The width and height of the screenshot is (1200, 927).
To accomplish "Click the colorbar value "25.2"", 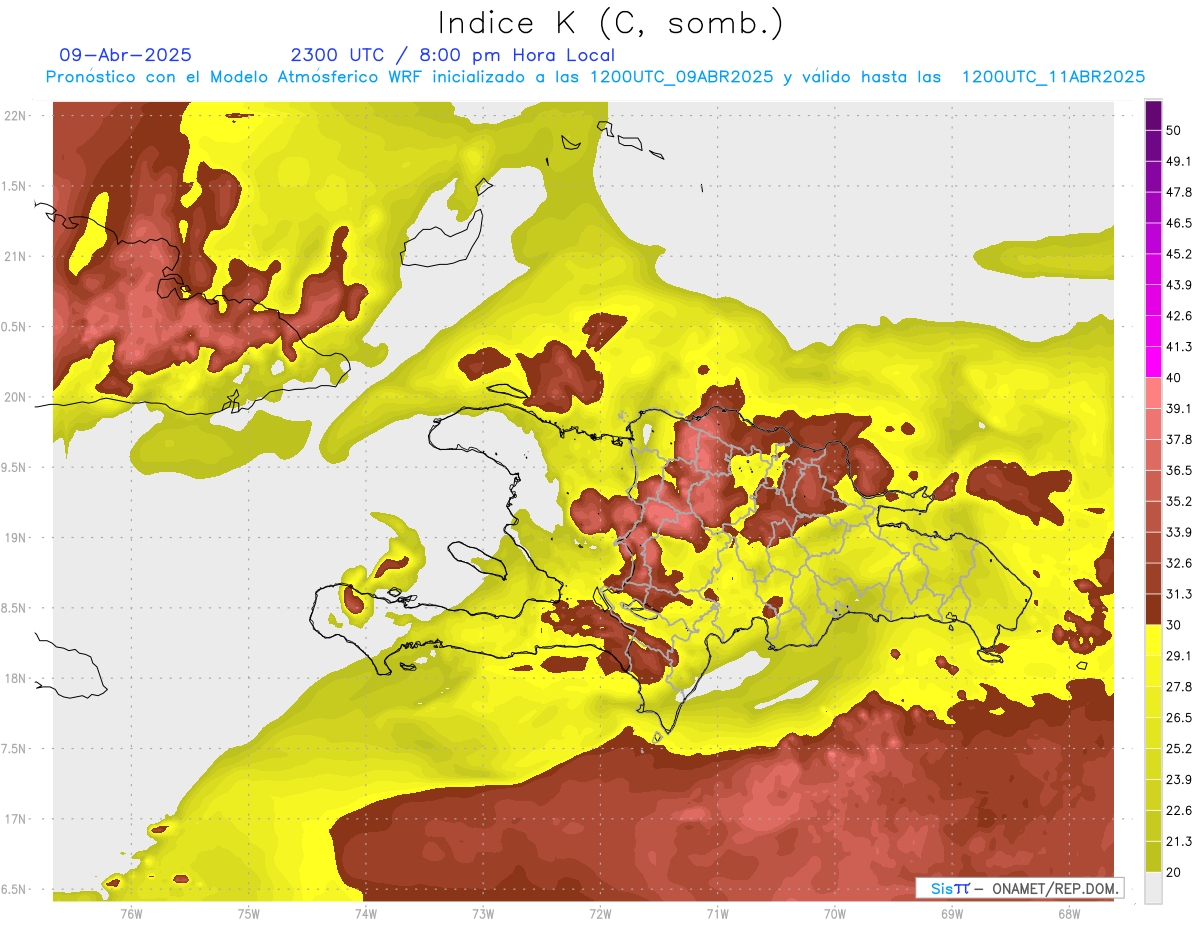I will pyautogui.click(x=1179, y=748).
